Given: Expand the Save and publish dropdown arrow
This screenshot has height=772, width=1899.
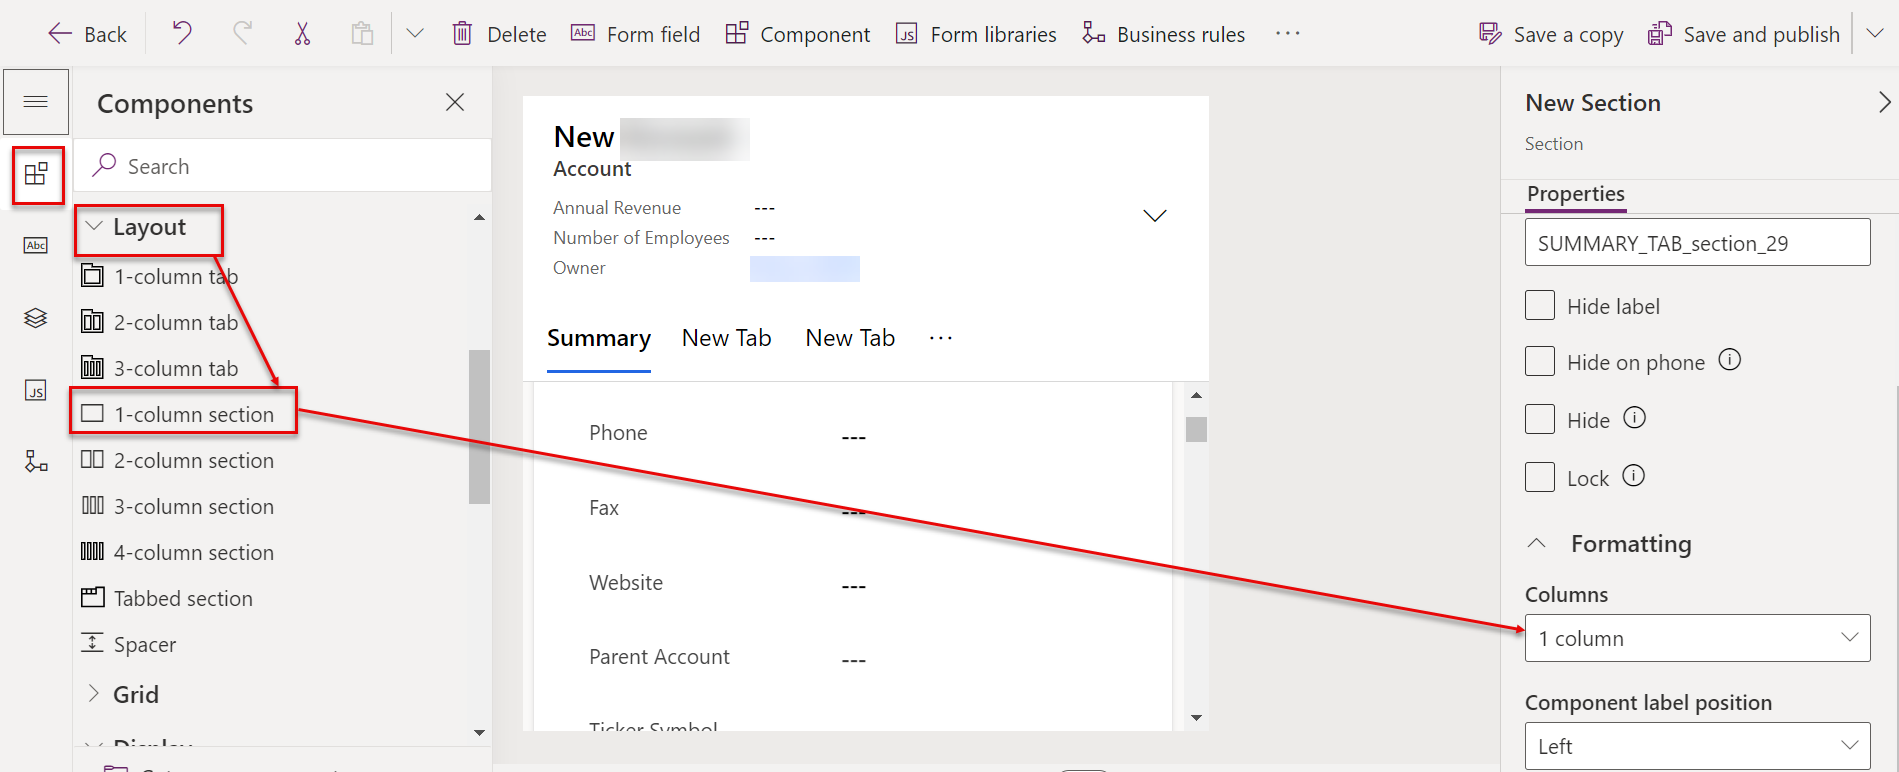Looking at the screenshot, I should [x=1876, y=34].
